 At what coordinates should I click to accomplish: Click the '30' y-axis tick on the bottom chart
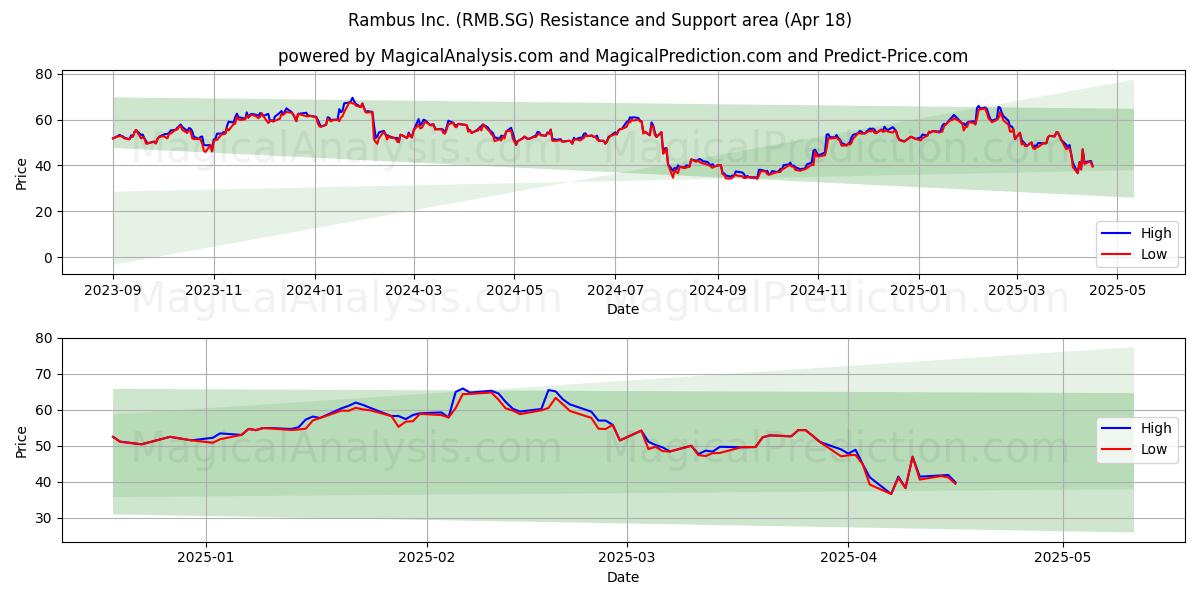[45, 518]
